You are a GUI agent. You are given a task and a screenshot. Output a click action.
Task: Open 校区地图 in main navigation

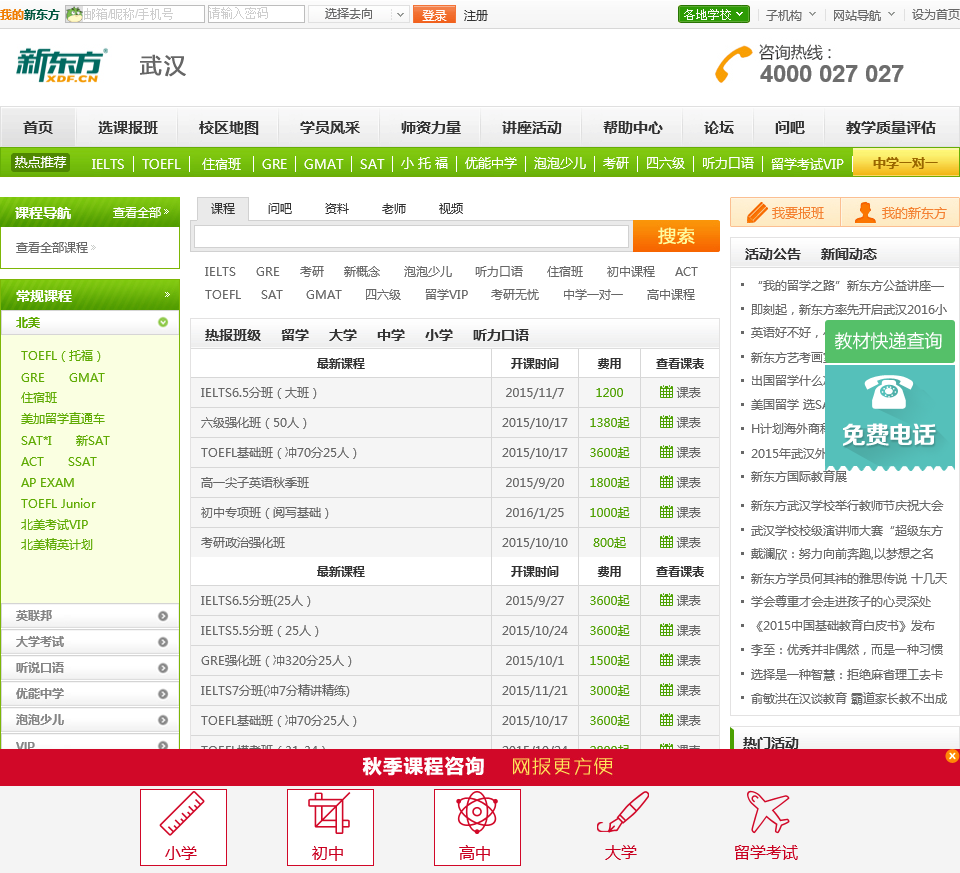[x=228, y=127]
